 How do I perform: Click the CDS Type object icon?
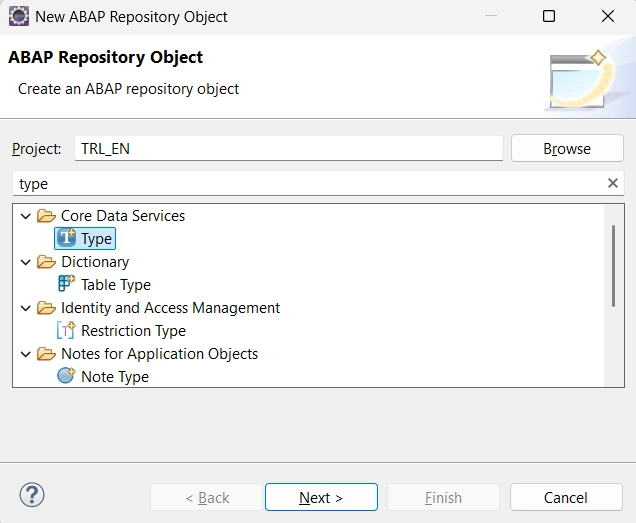click(x=67, y=238)
